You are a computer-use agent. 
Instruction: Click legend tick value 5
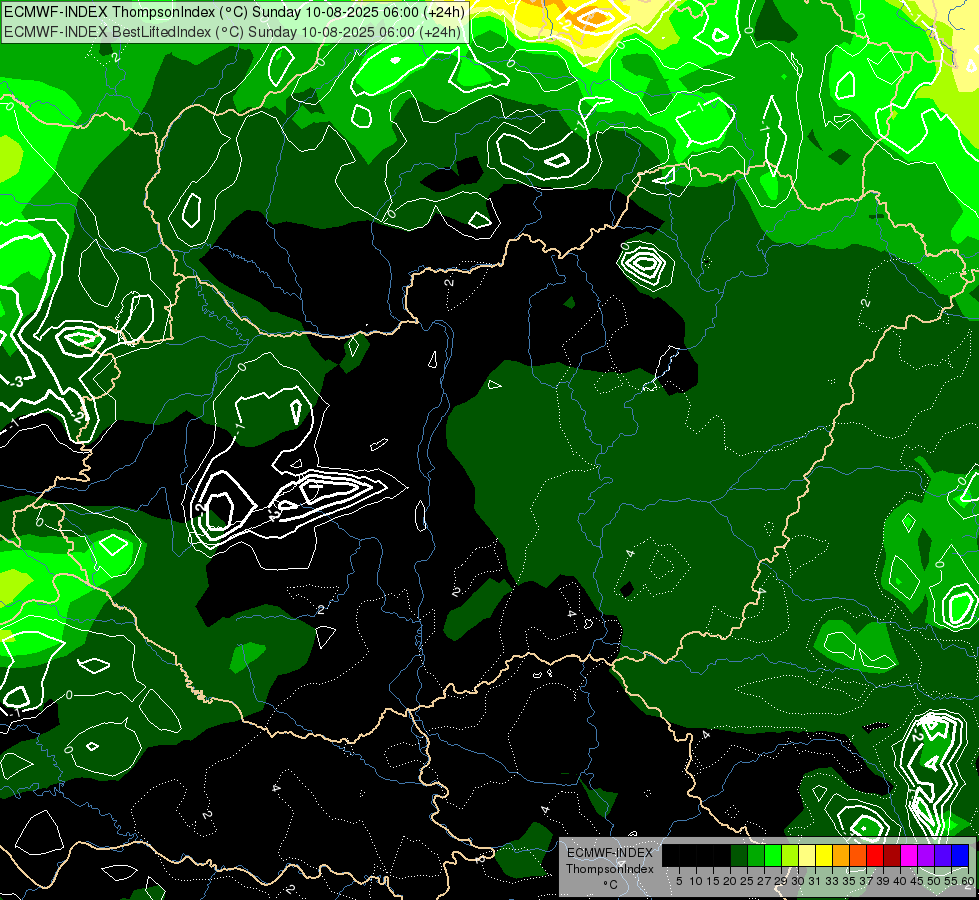679,881
